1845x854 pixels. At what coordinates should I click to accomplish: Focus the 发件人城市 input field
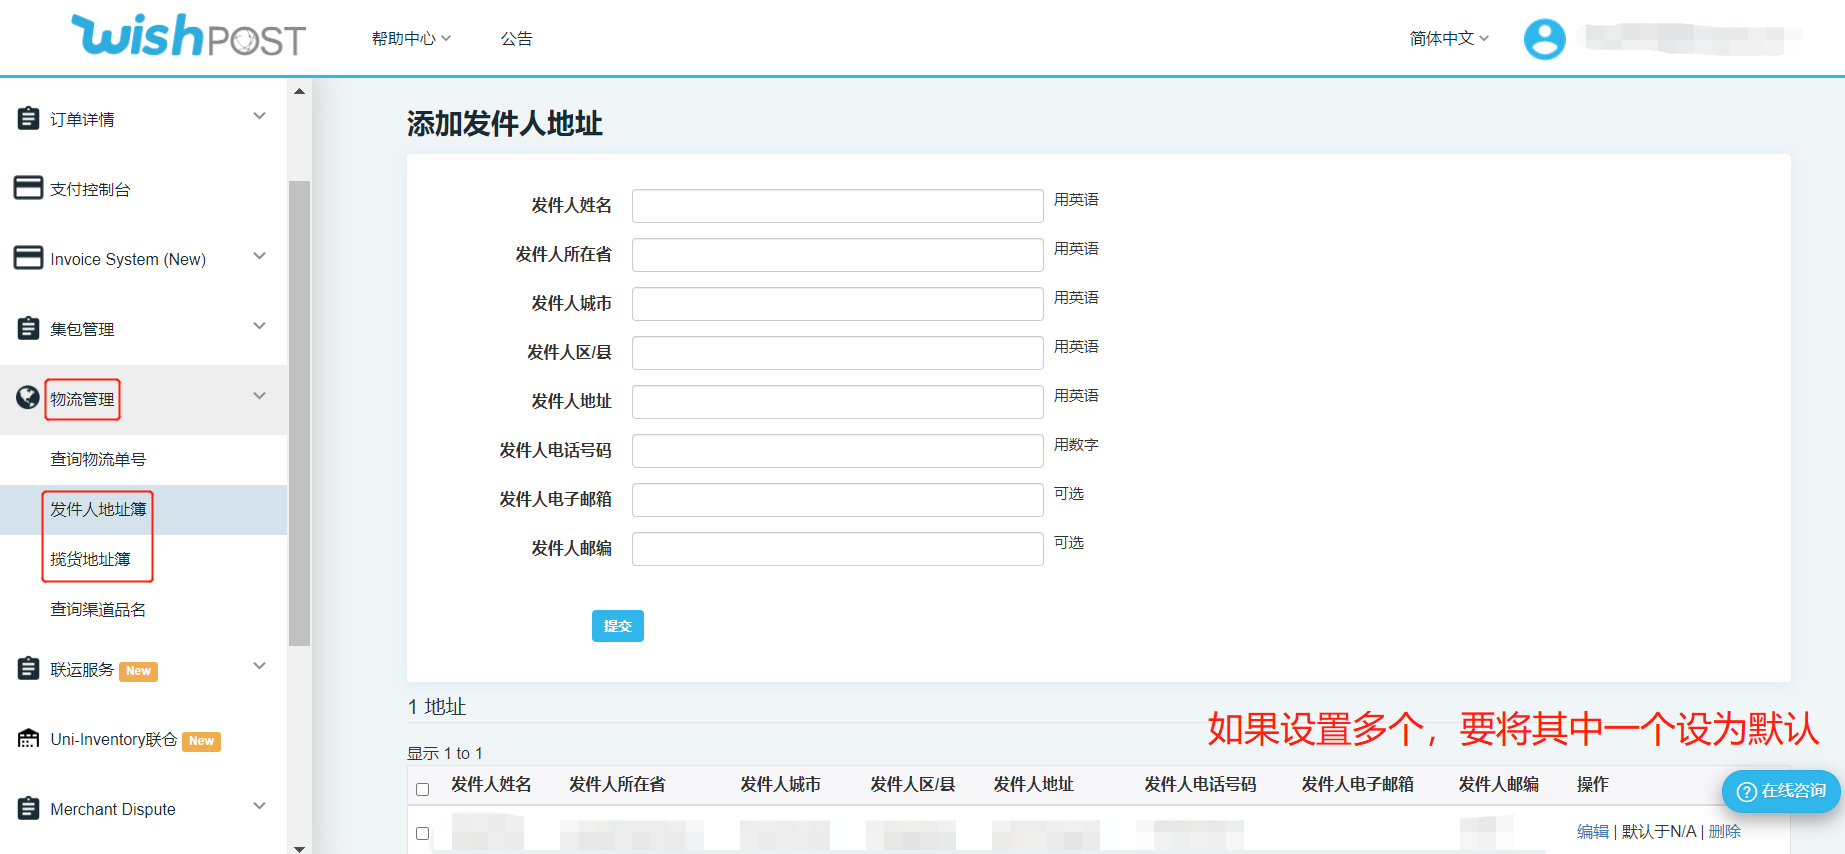point(837,304)
